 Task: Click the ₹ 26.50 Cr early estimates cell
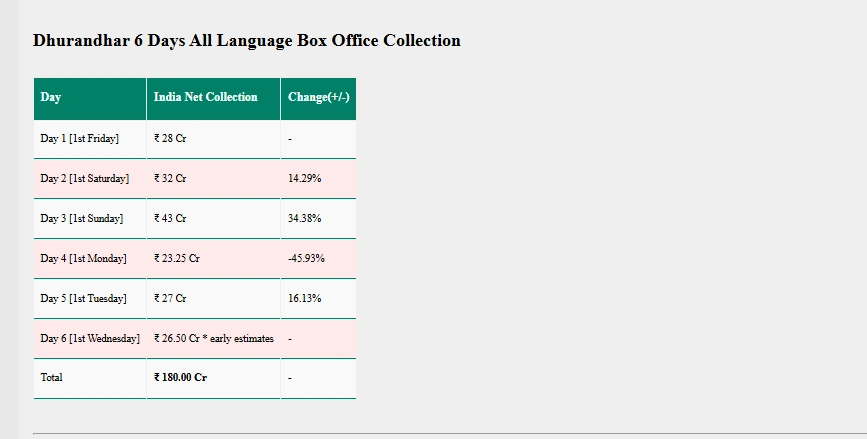point(214,339)
